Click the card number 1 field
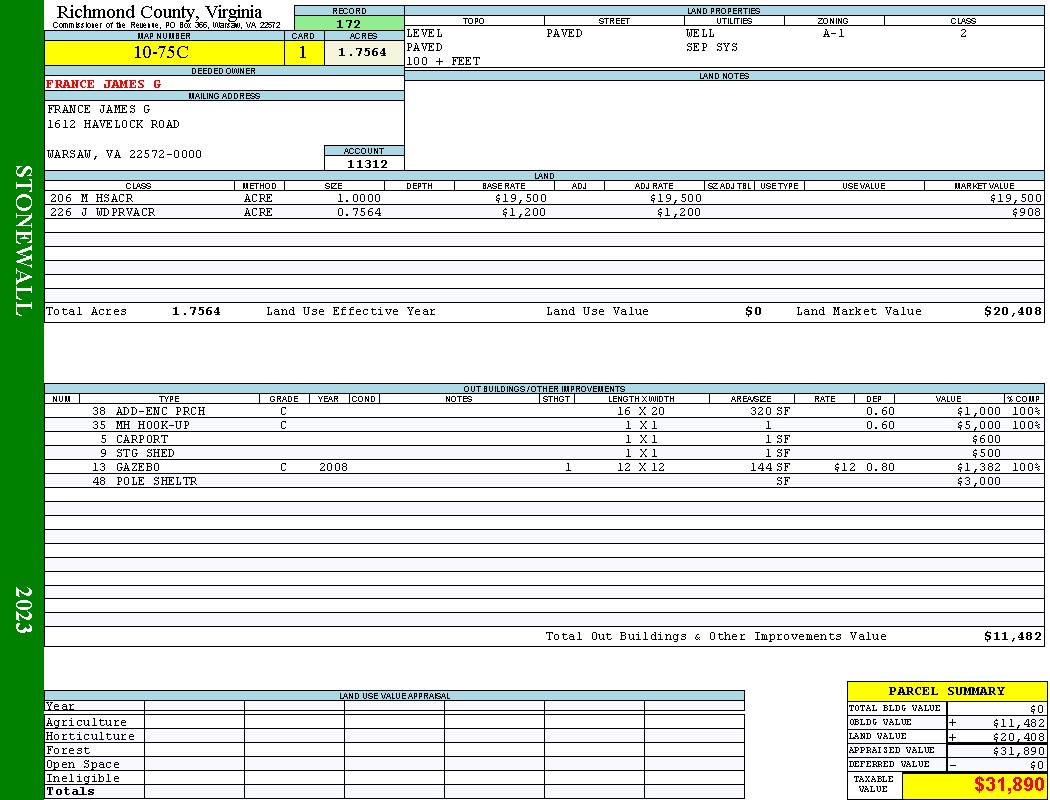 [303, 52]
